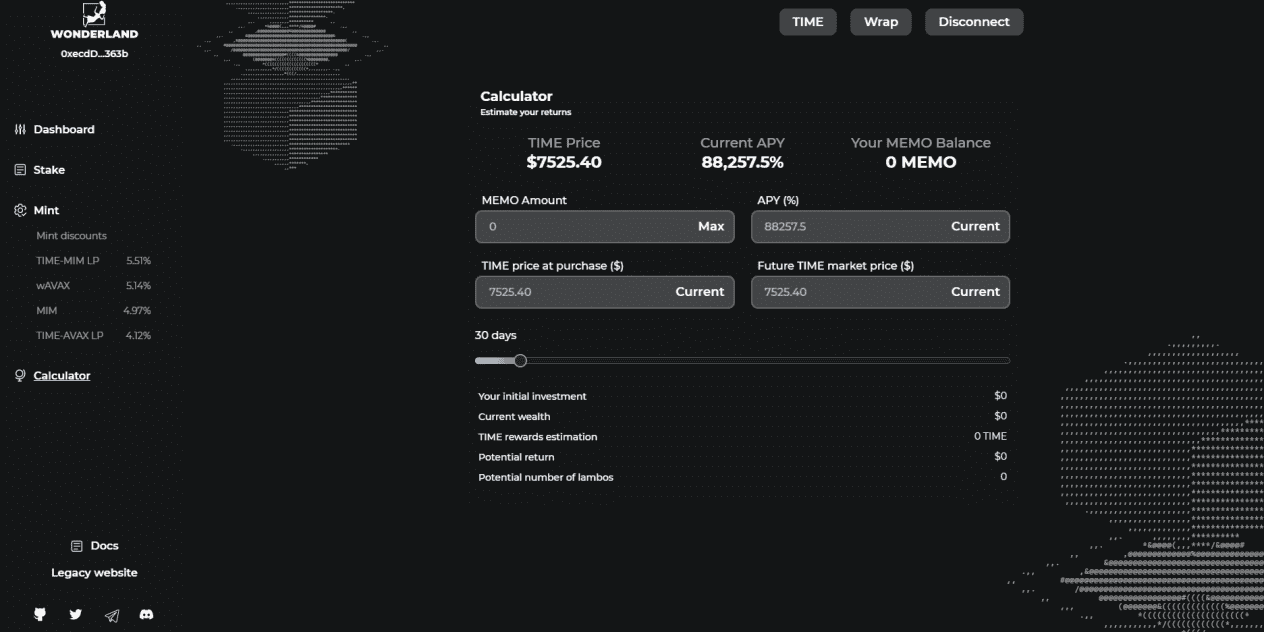Click the Docs document icon

pyautogui.click(x=77, y=546)
